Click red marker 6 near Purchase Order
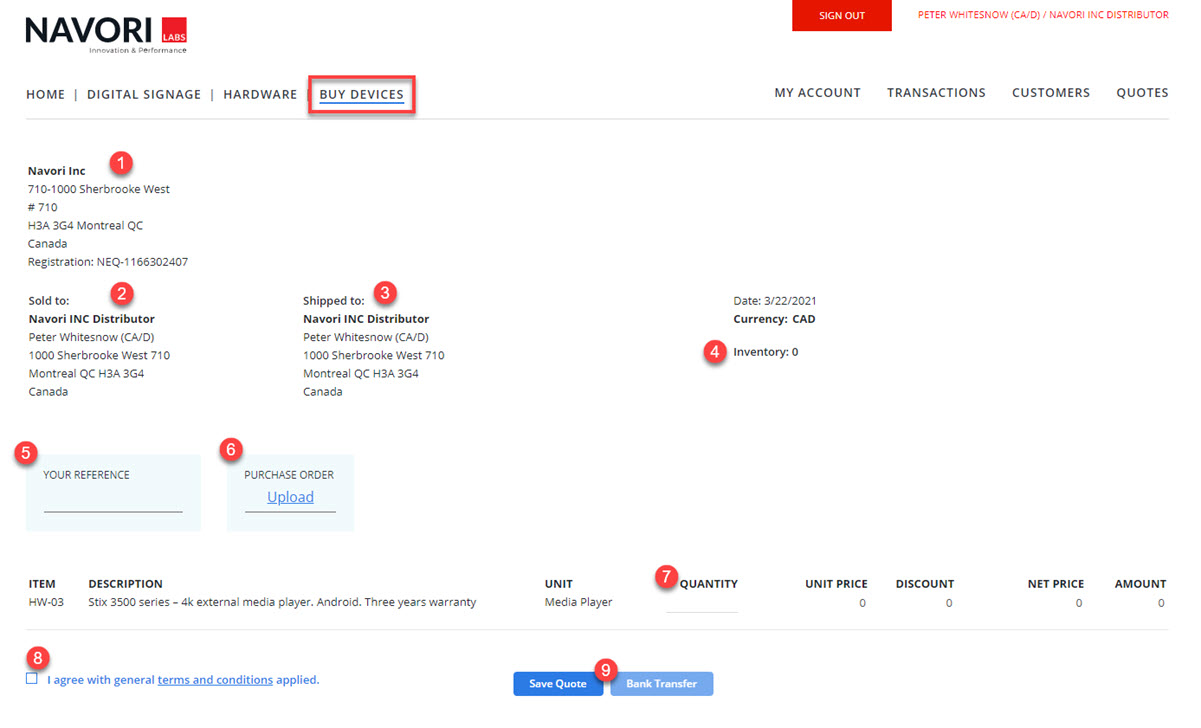Screen dimensions: 1201x728 tap(229, 450)
